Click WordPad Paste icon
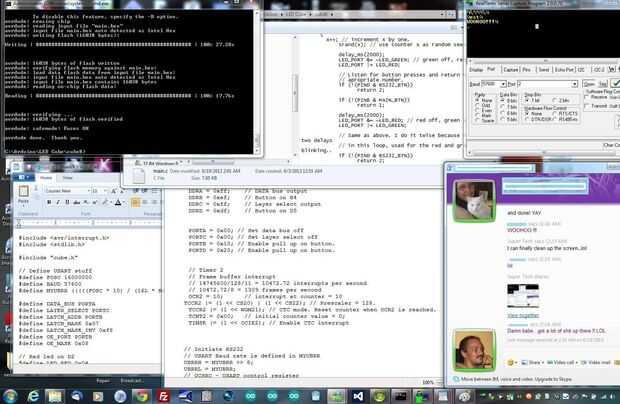The height and width of the screenshot is (404, 620). click(x=24, y=191)
